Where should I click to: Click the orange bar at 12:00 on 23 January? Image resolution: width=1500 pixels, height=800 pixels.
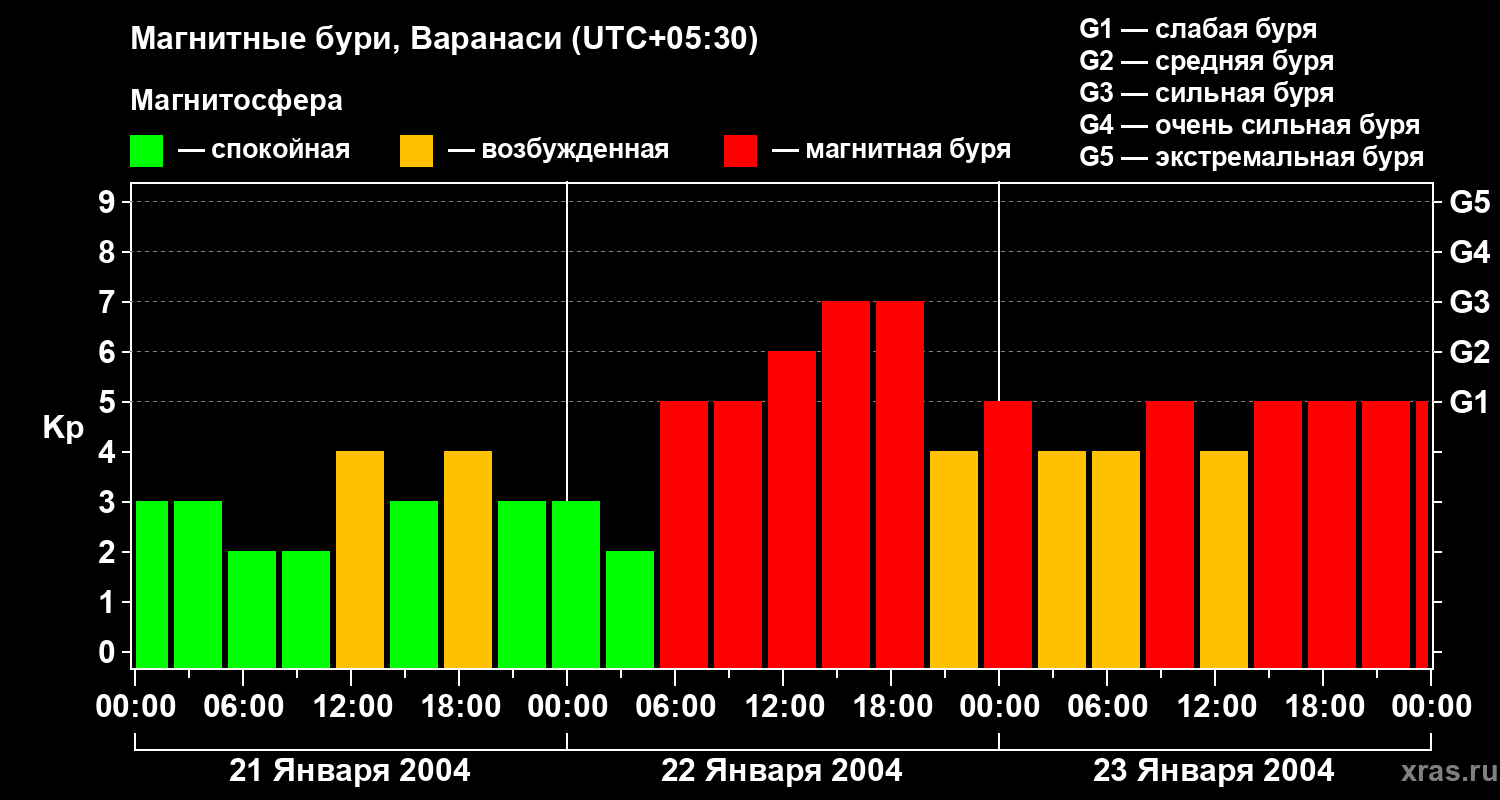pyautogui.click(x=1224, y=560)
